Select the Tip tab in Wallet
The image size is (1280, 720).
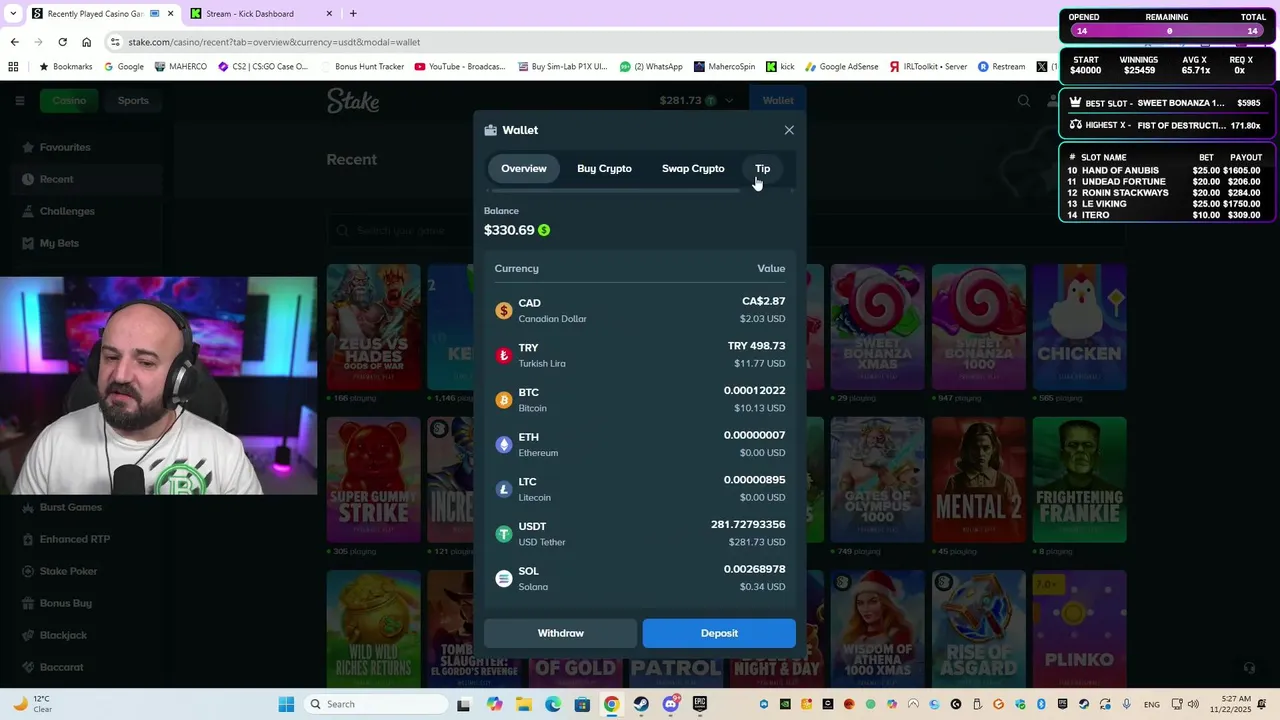pos(762,168)
